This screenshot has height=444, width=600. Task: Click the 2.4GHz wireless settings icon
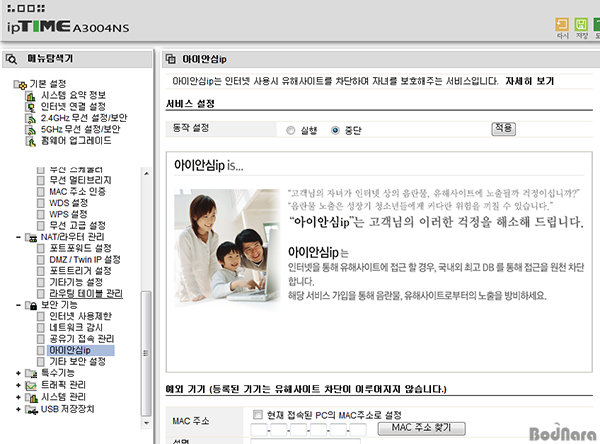30,118
